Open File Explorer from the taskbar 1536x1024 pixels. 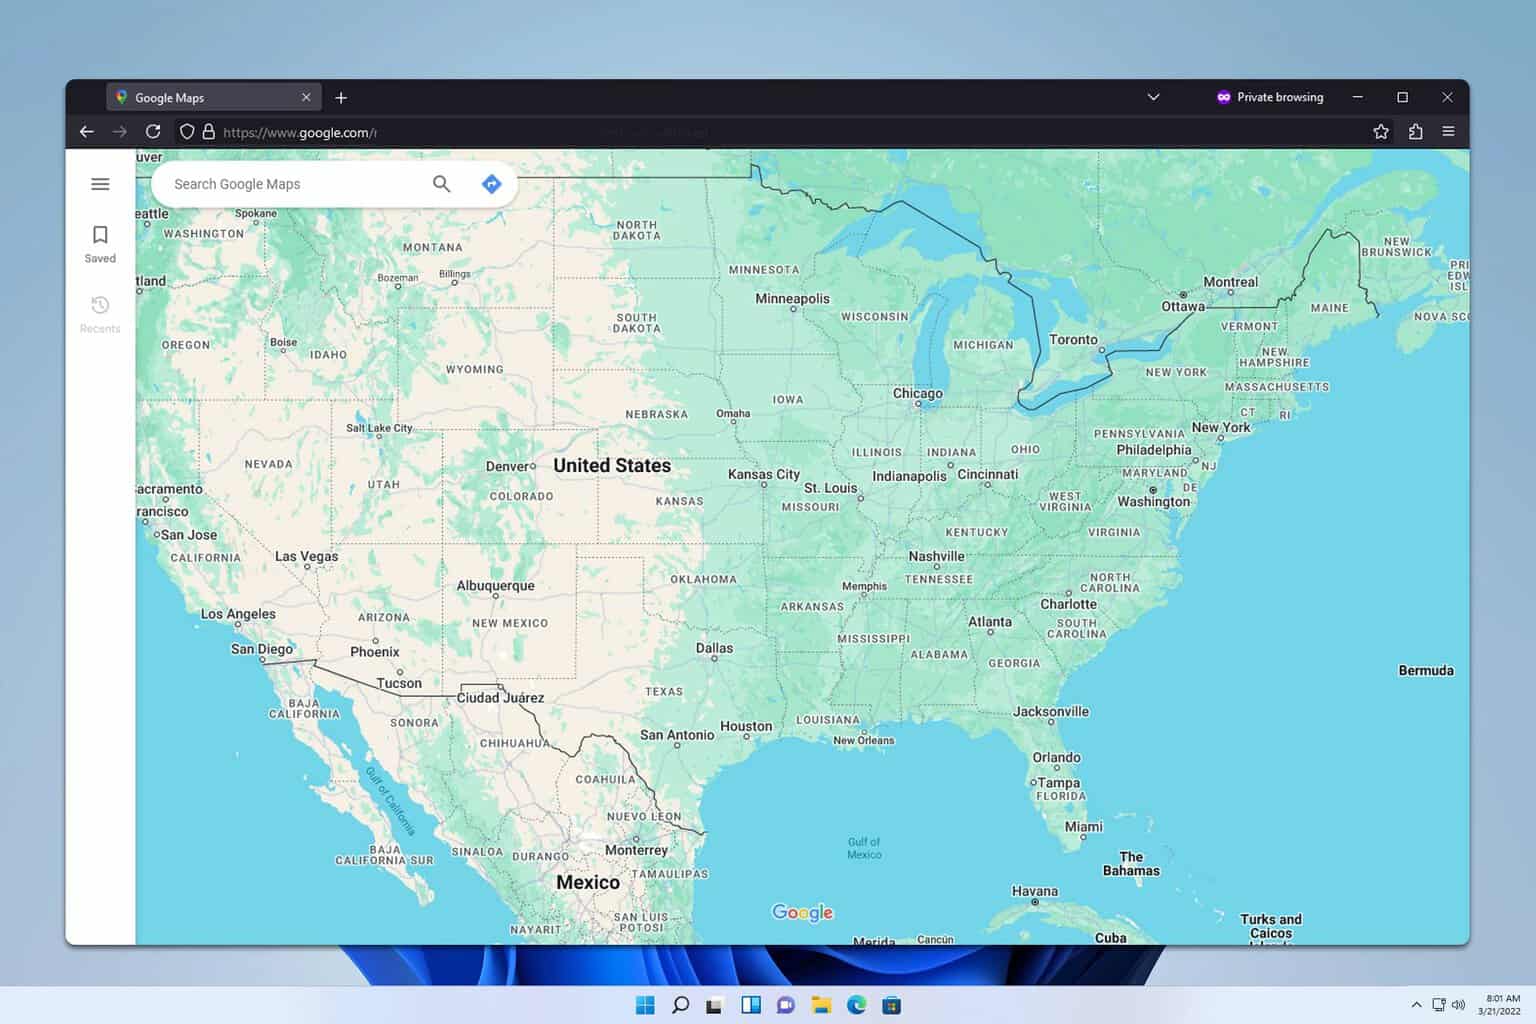(x=821, y=1005)
